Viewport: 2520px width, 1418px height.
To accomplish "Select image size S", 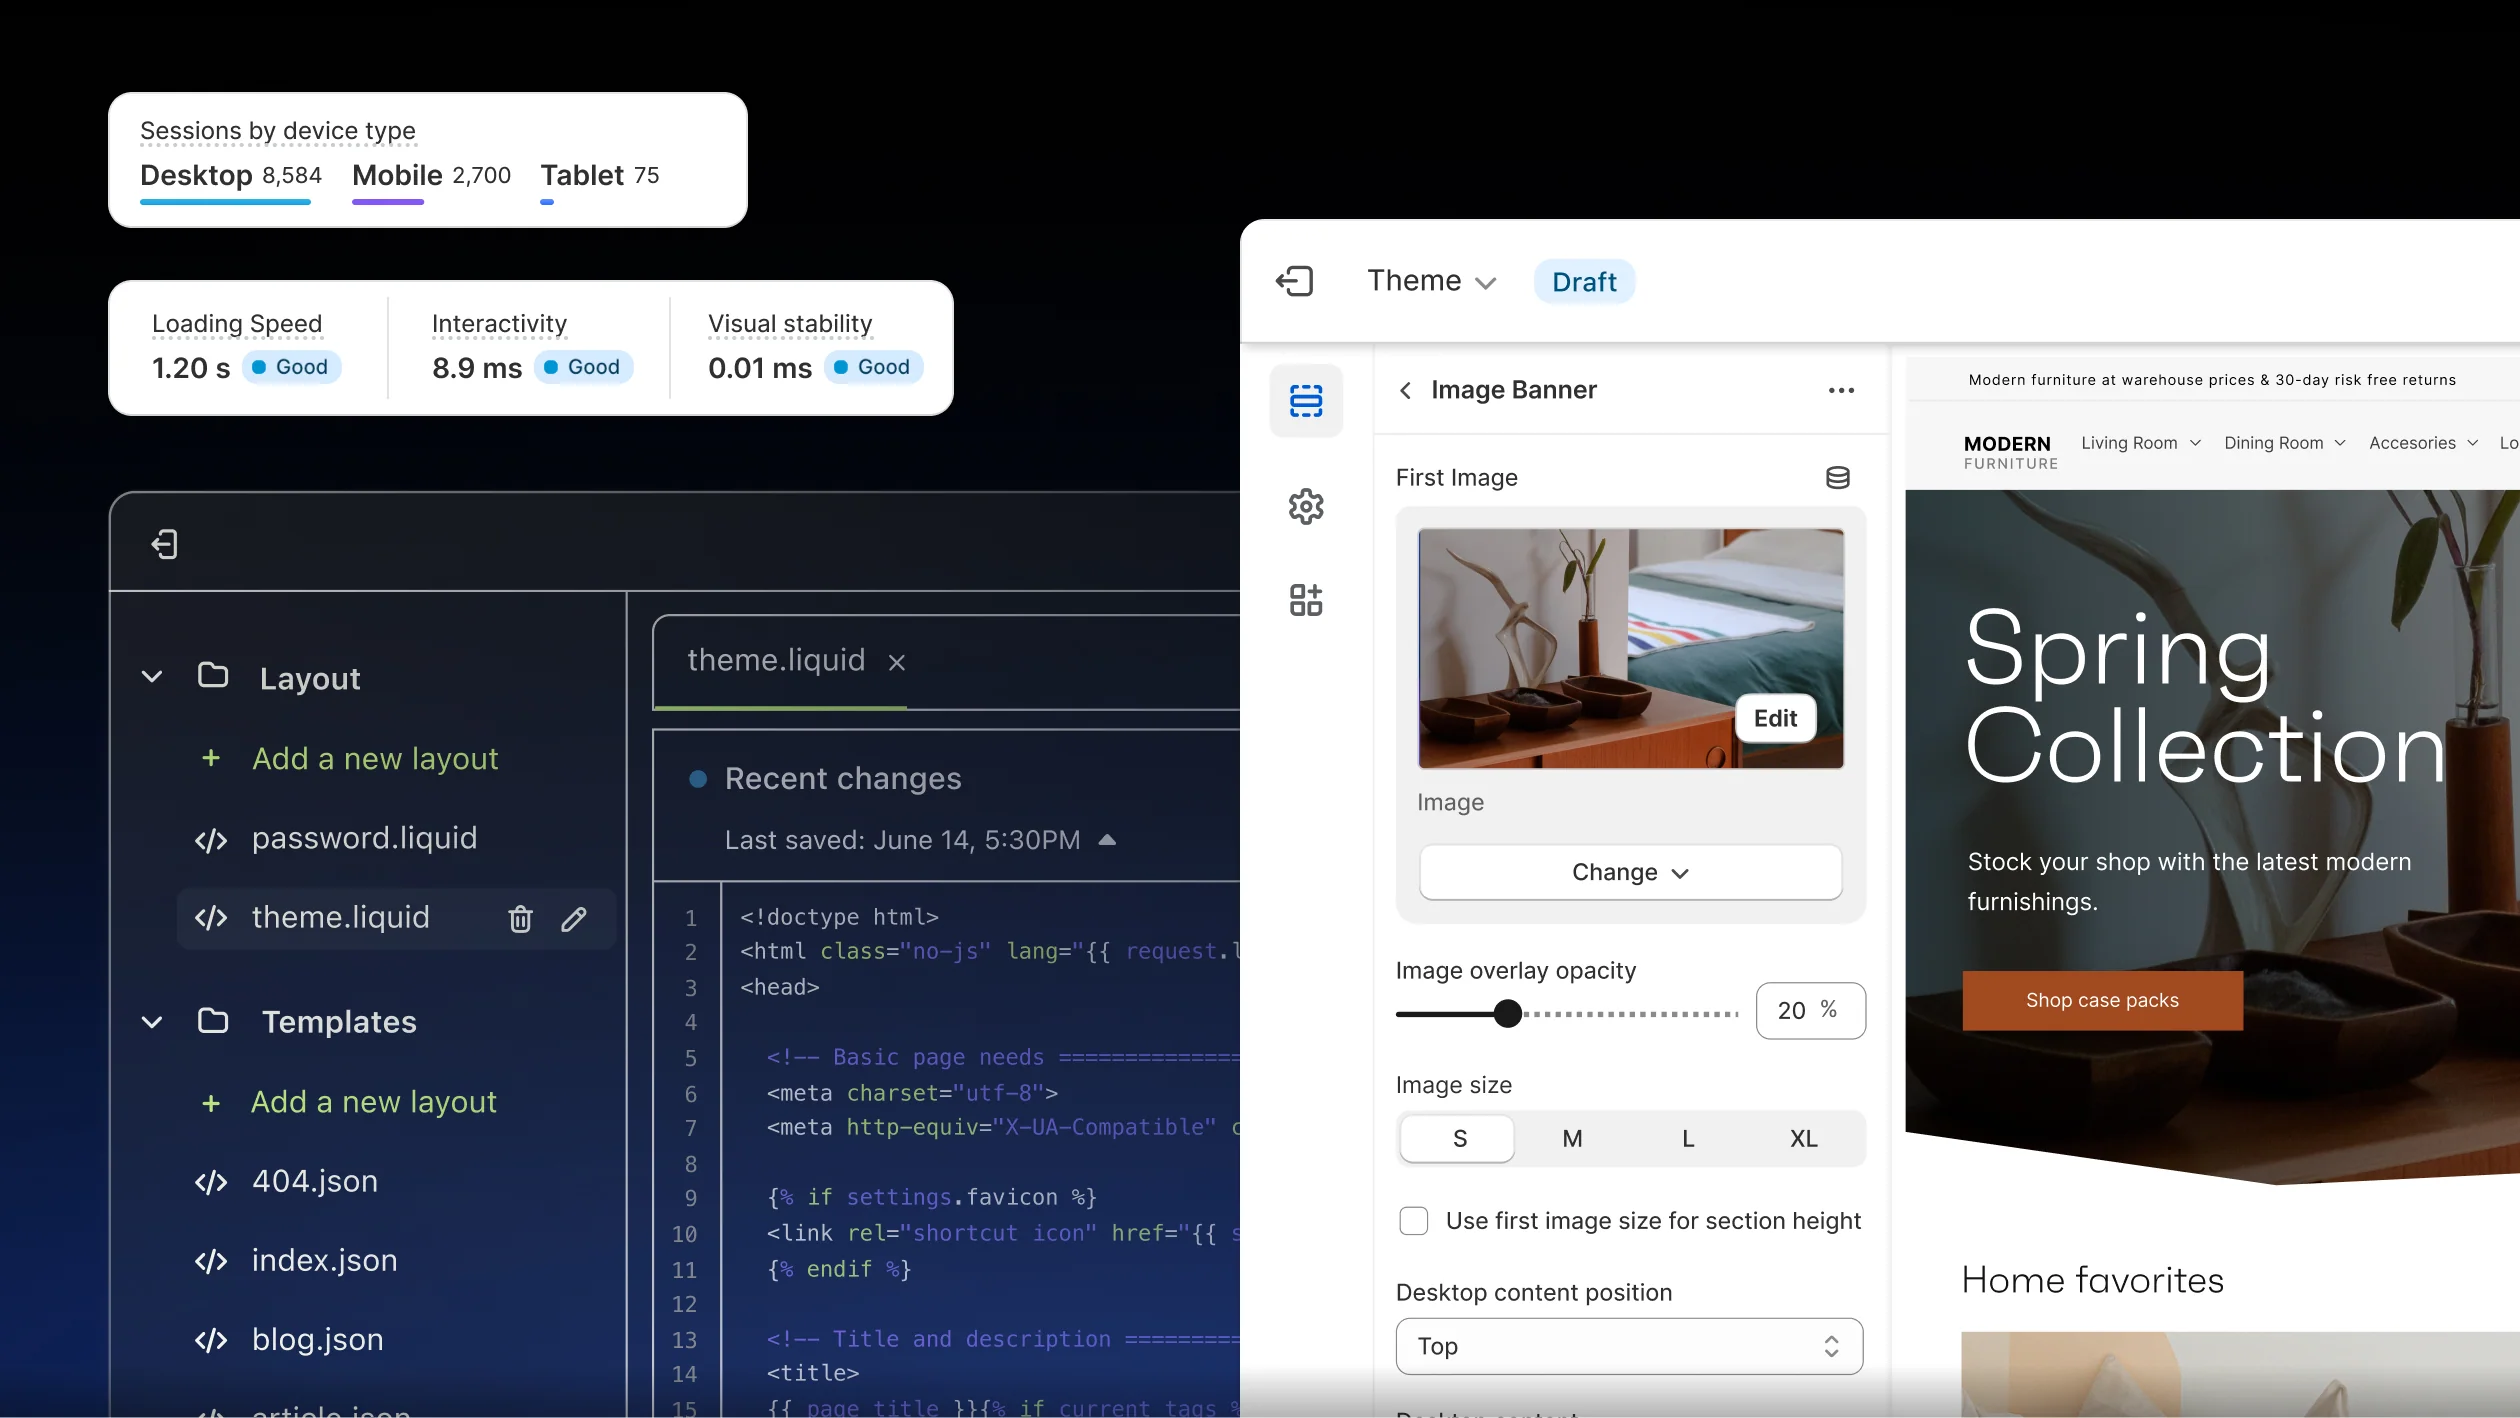I will pyautogui.click(x=1459, y=1139).
